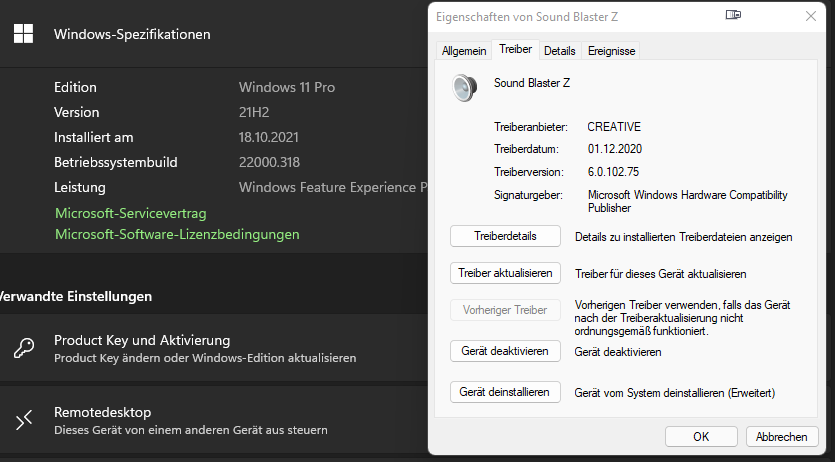
Task: Click 'Dieses Gerät von einem anderen Gerät aus steuern'
Action: (191, 430)
